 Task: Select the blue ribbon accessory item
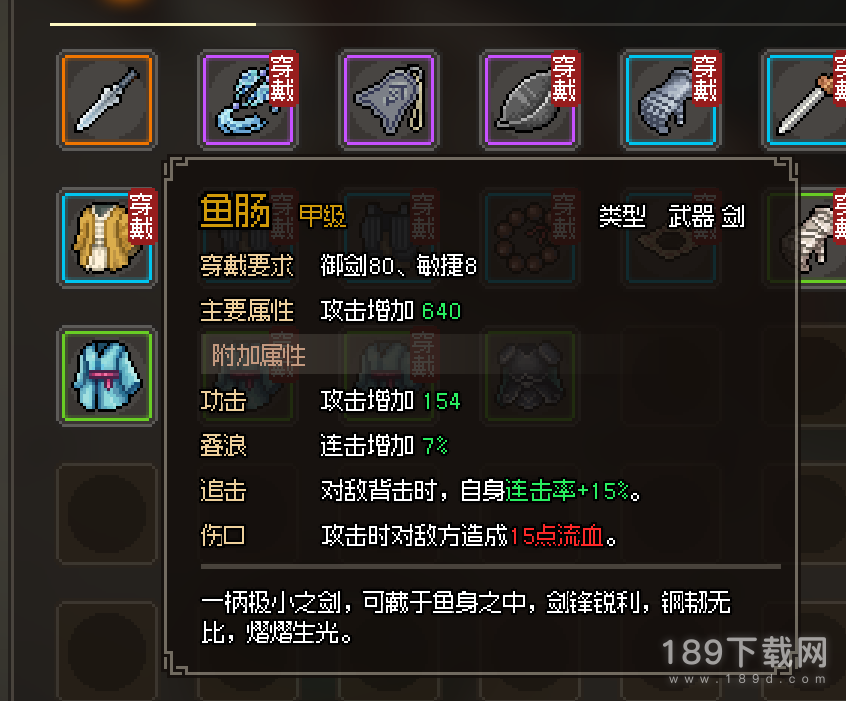coord(248,100)
